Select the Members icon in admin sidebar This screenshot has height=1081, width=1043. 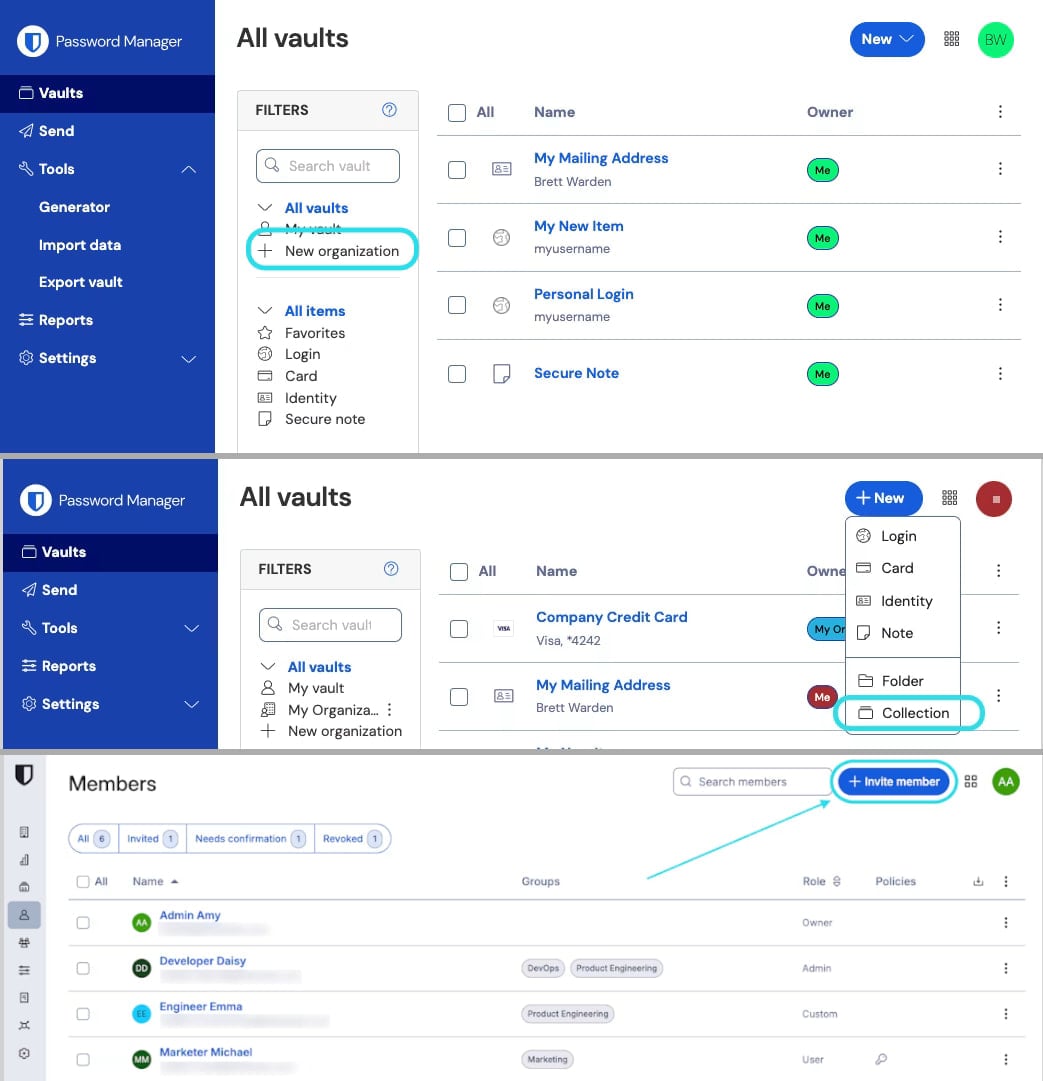click(x=25, y=914)
